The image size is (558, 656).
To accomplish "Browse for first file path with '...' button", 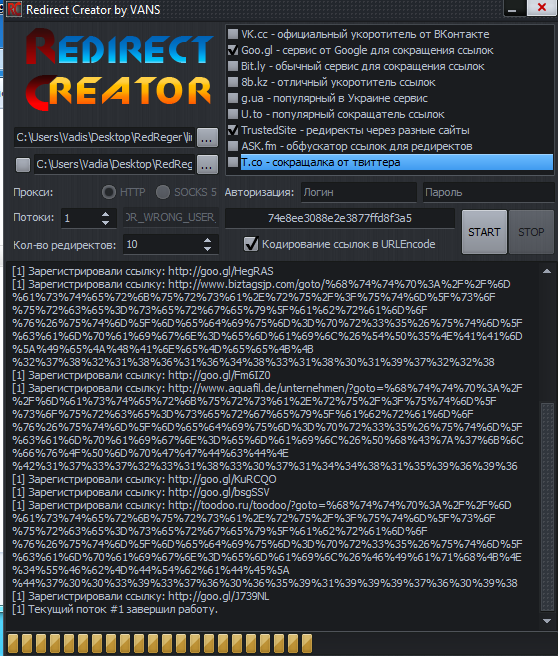I will tap(207, 137).
